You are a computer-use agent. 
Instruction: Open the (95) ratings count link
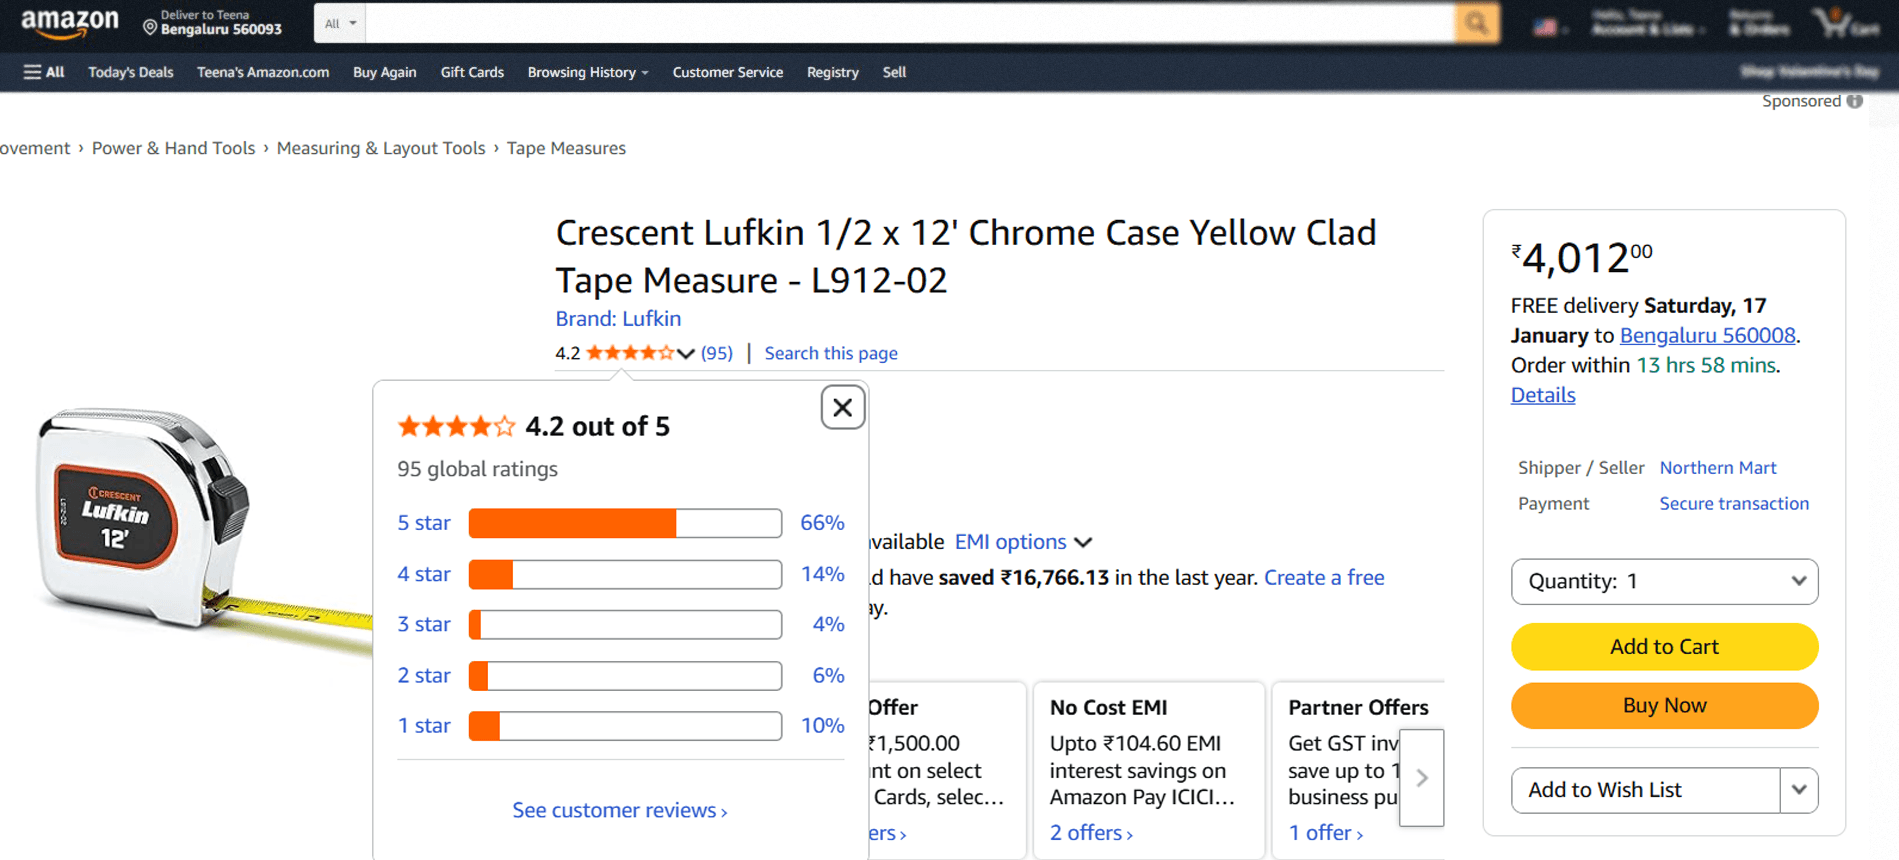point(717,353)
